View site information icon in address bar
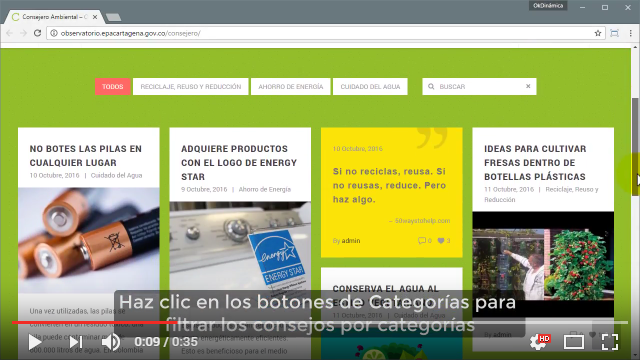Image resolution: width=640 pixels, height=360 pixels. click(x=54, y=33)
